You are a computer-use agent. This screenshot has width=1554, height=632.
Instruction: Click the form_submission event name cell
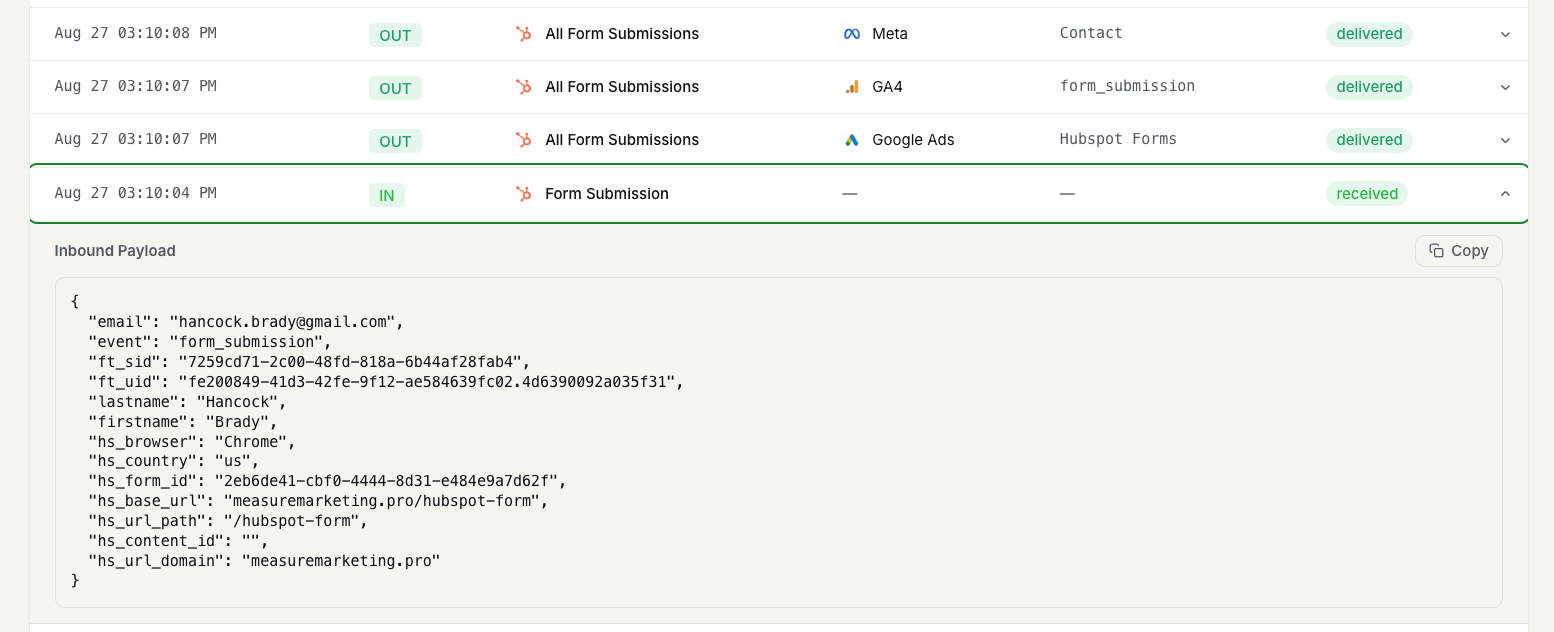(1127, 86)
